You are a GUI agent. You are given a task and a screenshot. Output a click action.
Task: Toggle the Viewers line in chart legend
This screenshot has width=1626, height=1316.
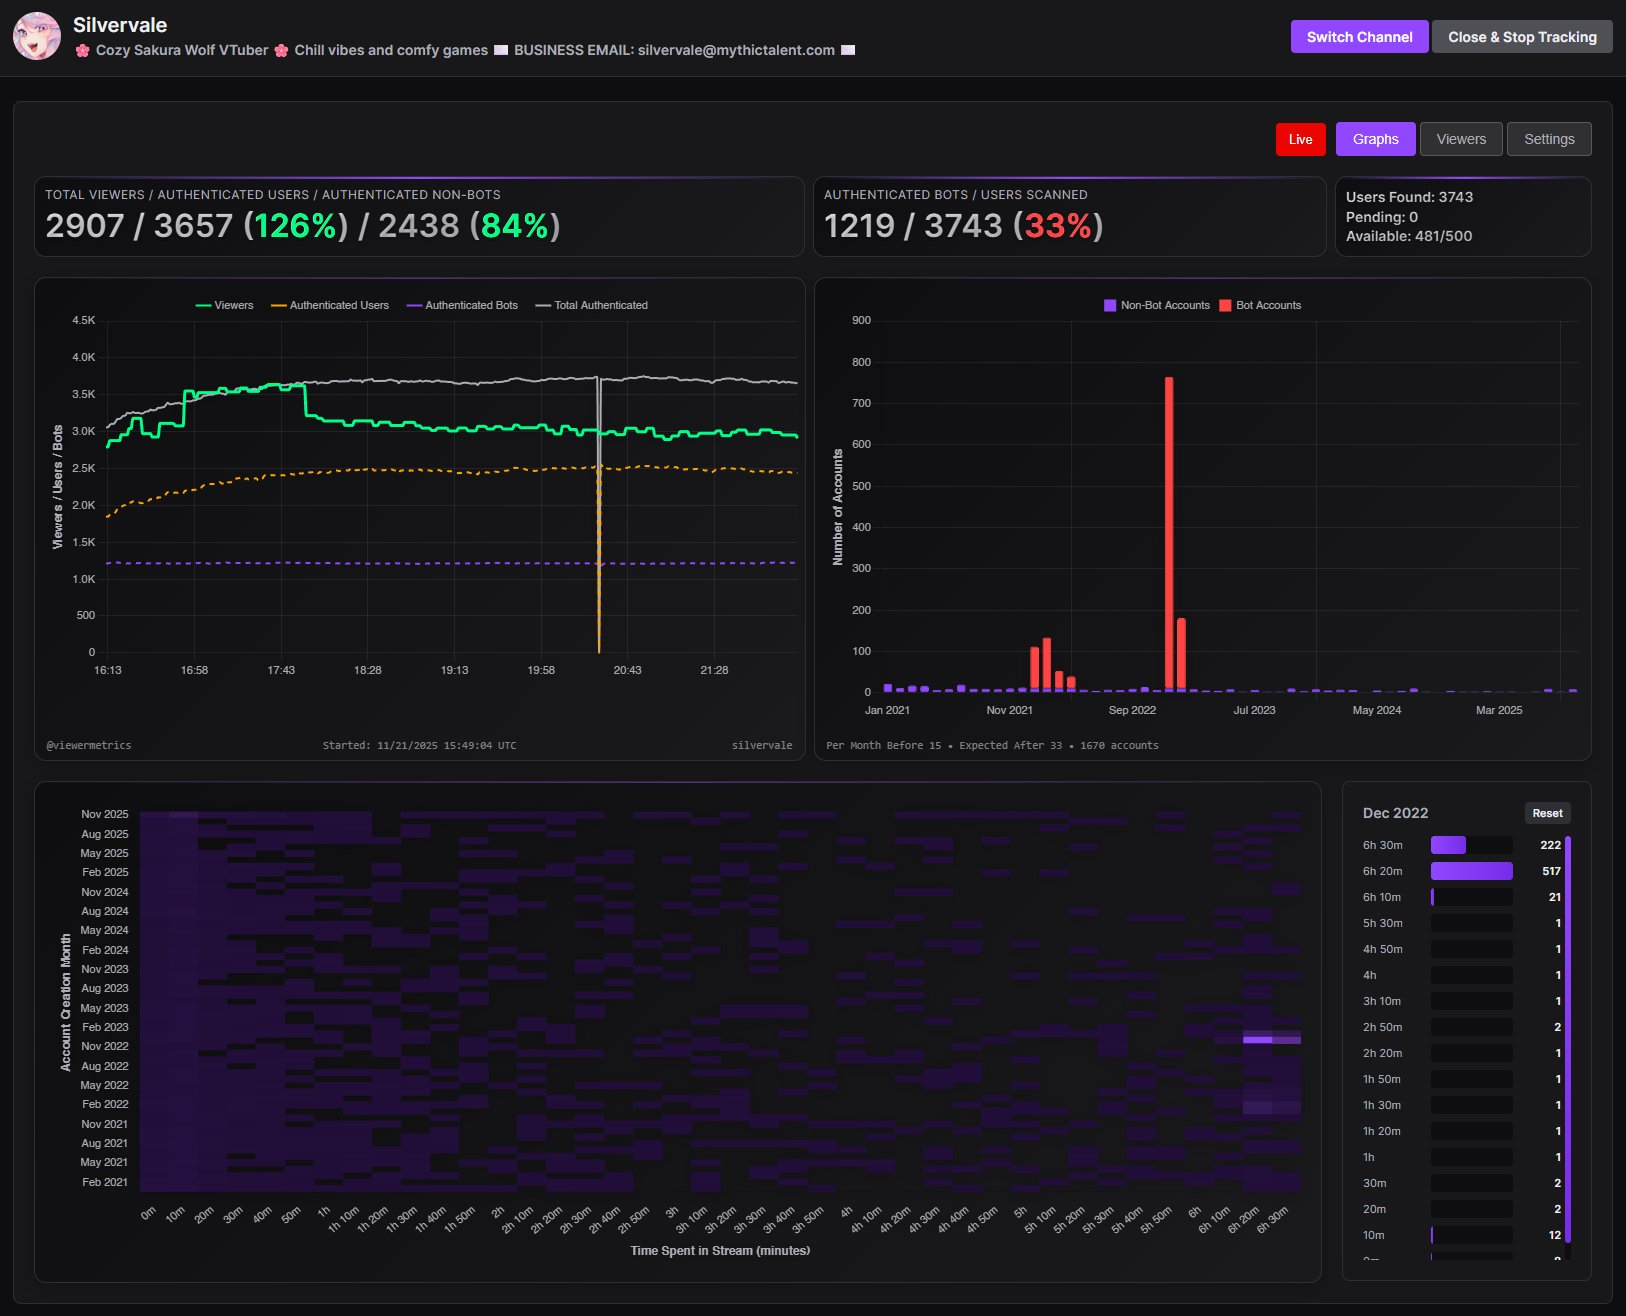coord(225,305)
